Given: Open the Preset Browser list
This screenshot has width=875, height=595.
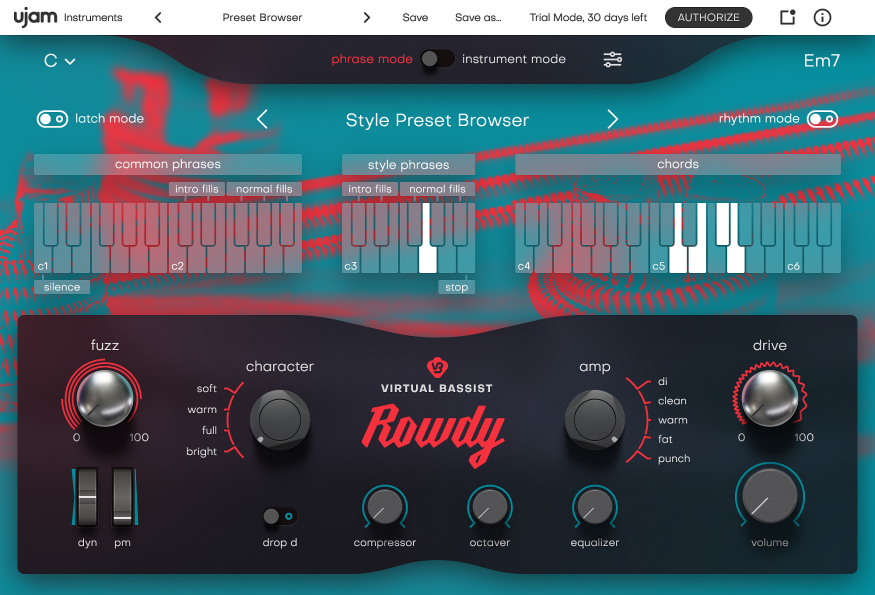Looking at the screenshot, I should (x=262, y=18).
